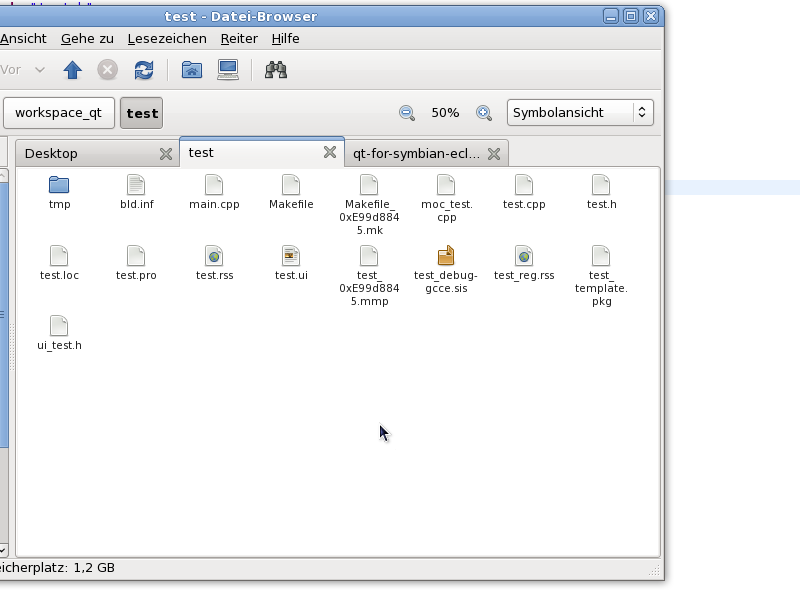
Task: Click the zoom out magnifier icon
Action: [x=407, y=113]
